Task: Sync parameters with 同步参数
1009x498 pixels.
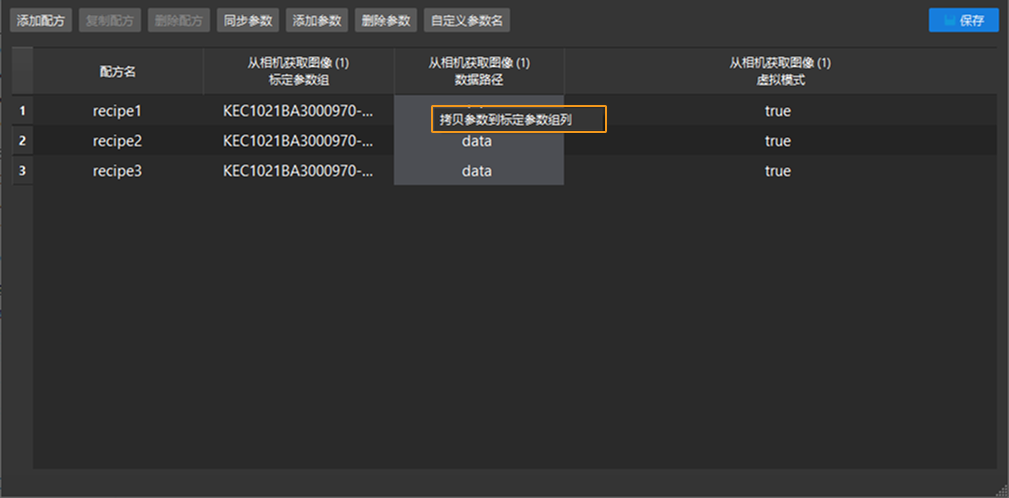Action: (248, 21)
